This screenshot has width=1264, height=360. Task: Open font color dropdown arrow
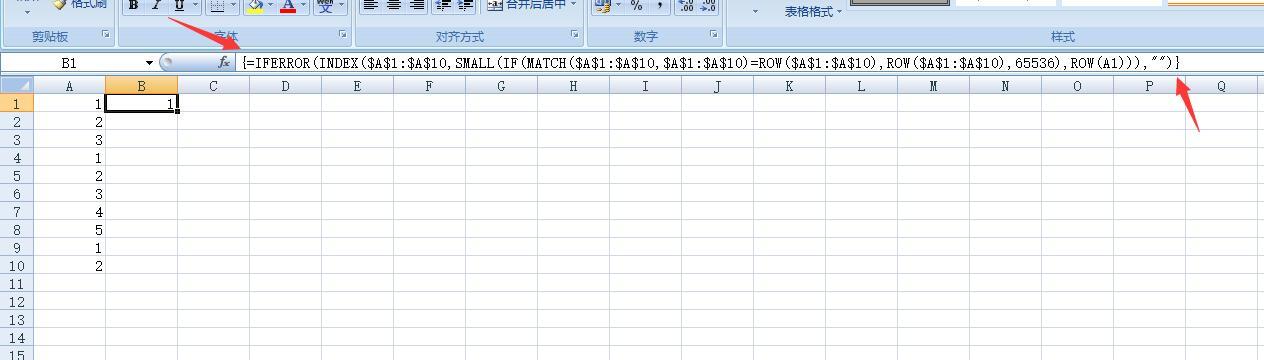(304, 5)
